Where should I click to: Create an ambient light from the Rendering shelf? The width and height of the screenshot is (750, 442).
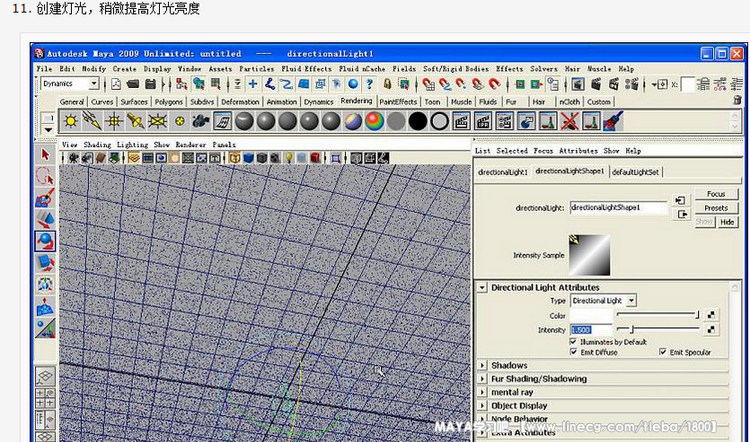(x=70, y=121)
